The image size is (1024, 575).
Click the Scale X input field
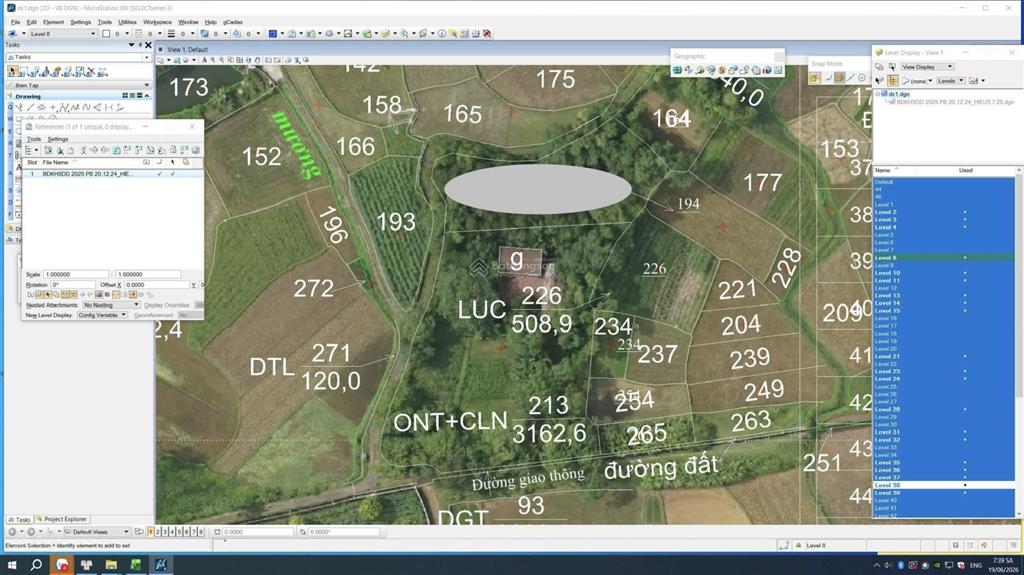click(76, 274)
